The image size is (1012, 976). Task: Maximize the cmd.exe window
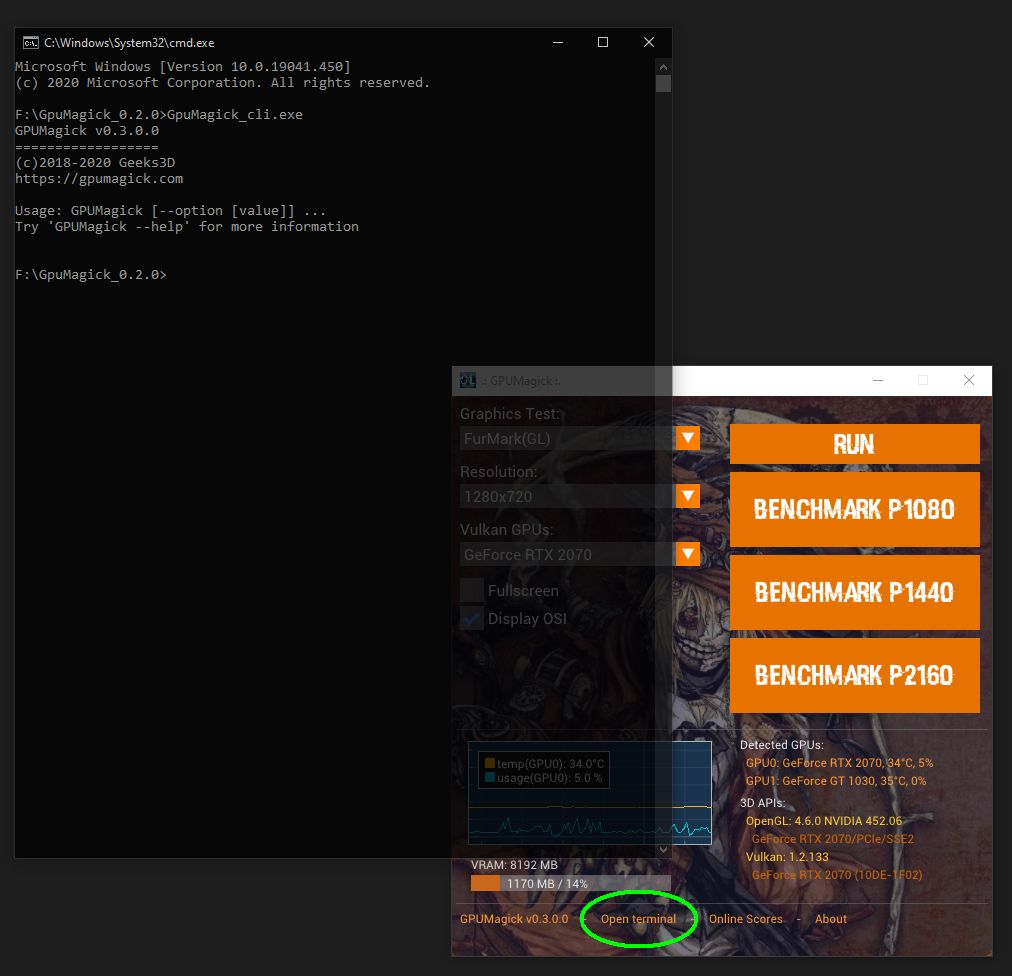[603, 43]
